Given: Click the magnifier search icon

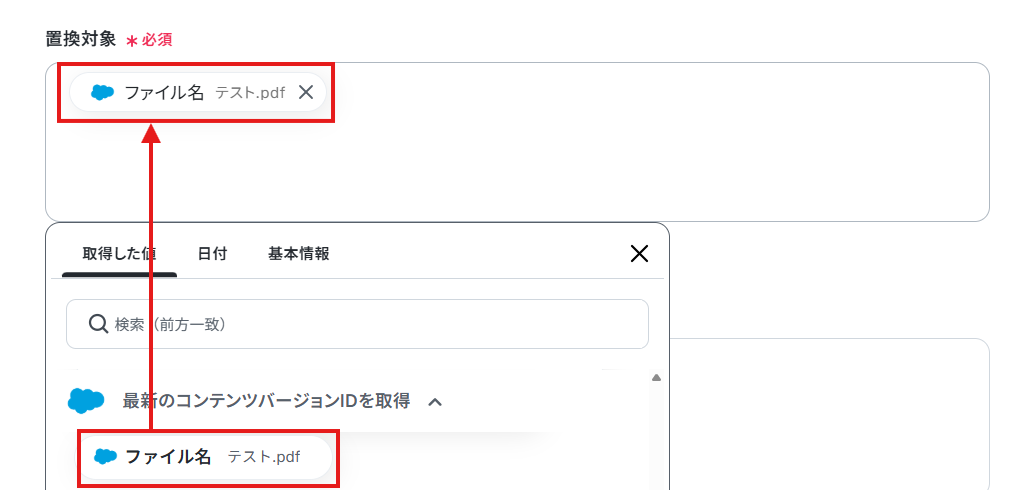Looking at the screenshot, I should click(98, 324).
